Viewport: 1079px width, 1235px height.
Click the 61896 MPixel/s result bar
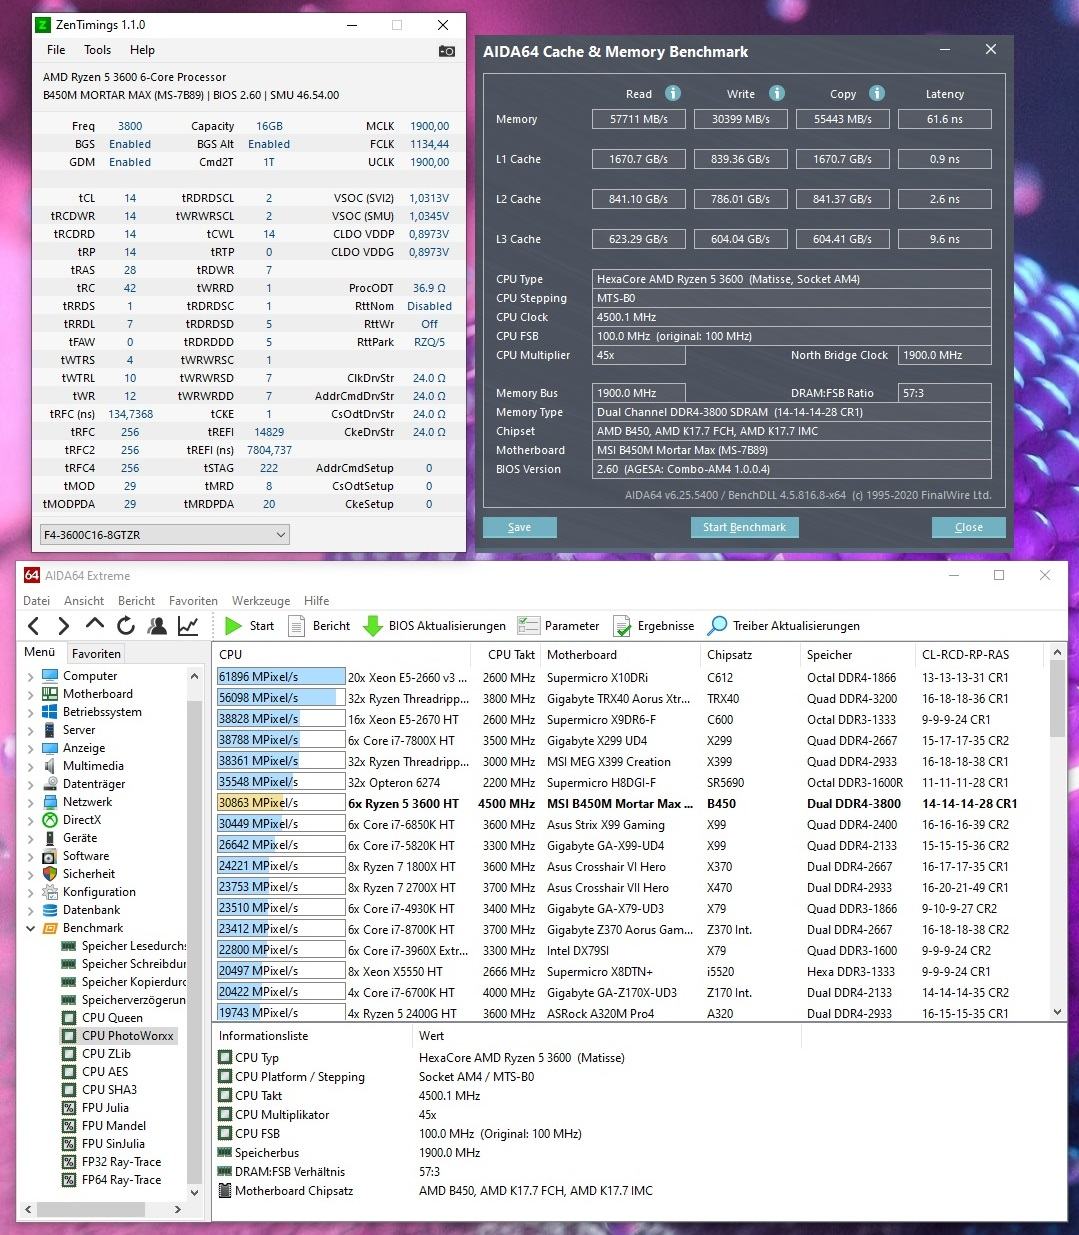click(280, 677)
